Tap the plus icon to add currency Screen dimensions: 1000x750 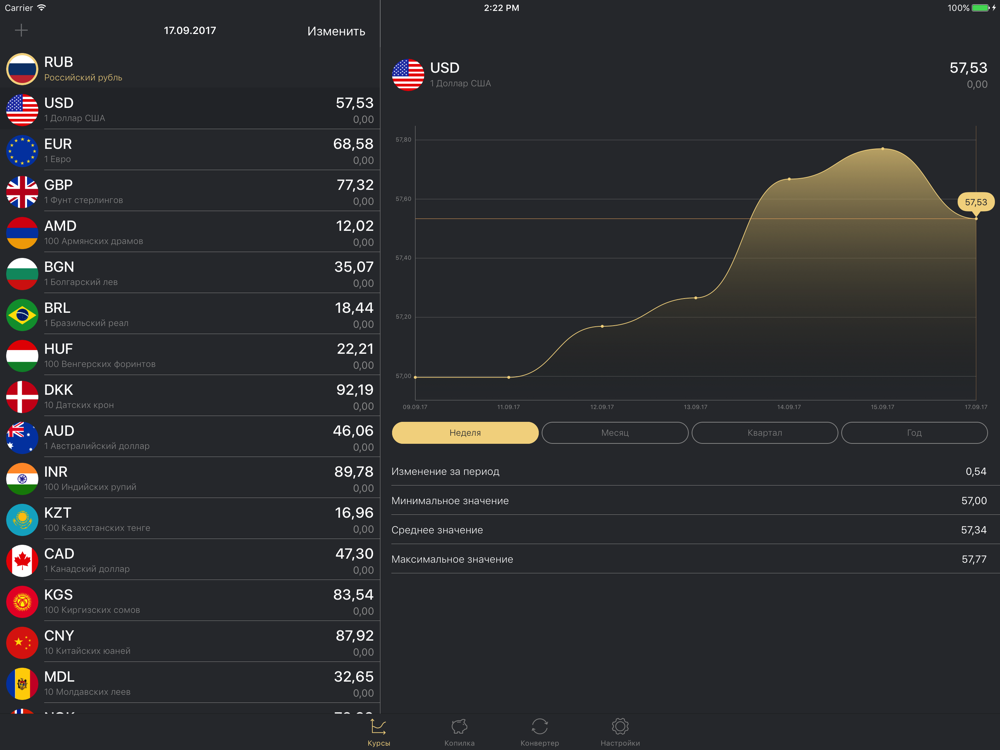coord(21,30)
